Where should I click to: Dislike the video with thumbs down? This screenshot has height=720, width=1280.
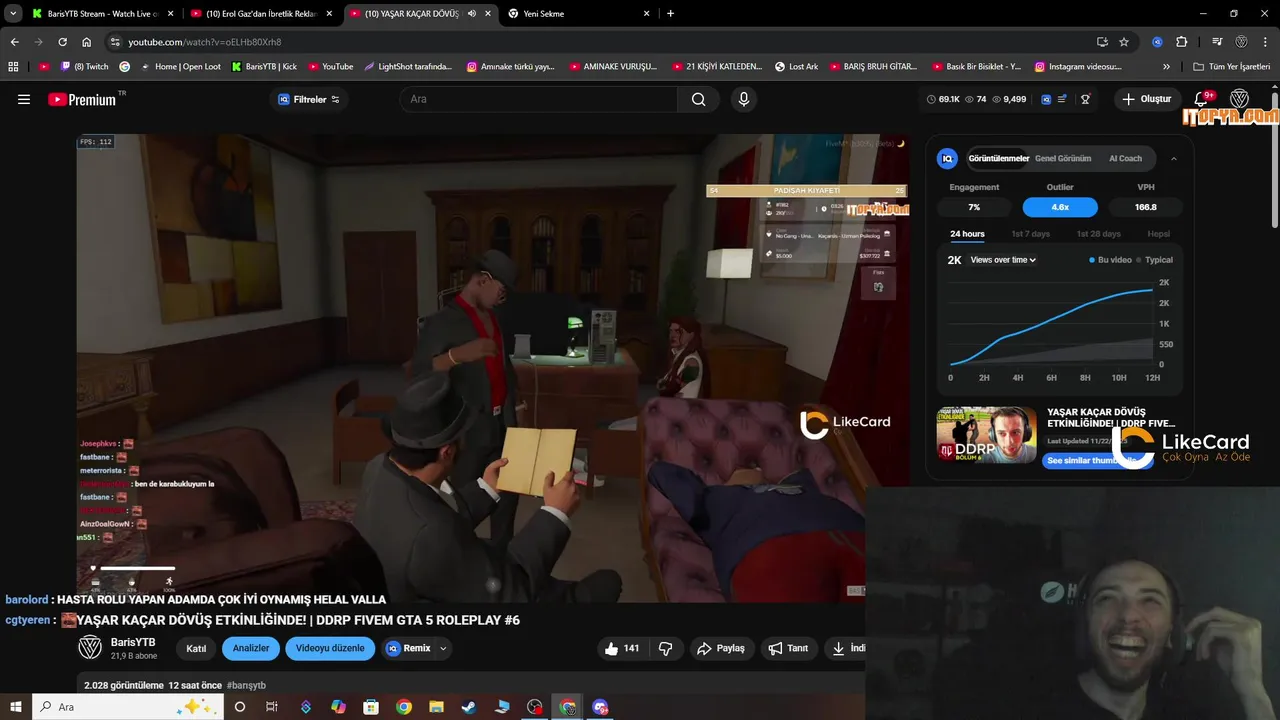click(x=666, y=648)
